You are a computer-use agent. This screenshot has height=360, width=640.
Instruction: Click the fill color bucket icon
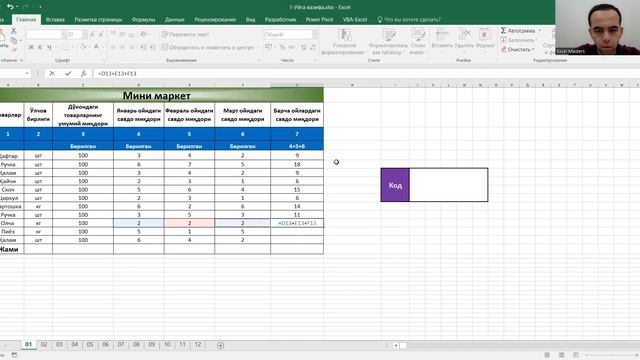point(83,47)
